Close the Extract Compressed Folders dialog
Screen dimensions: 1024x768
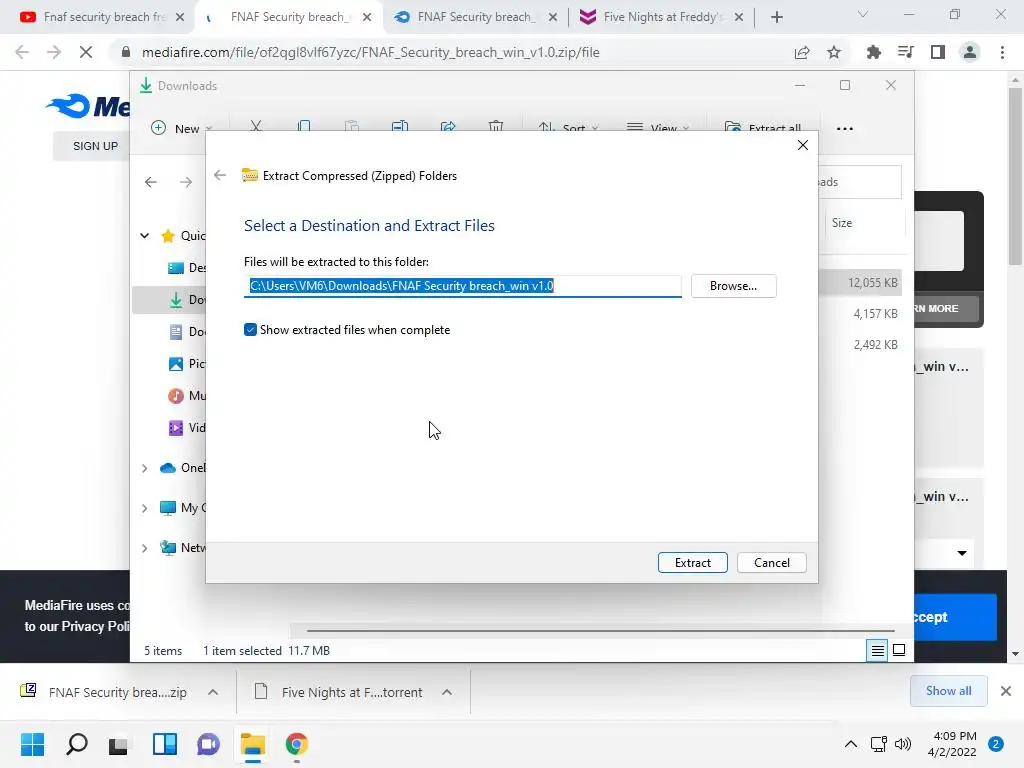click(x=803, y=145)
